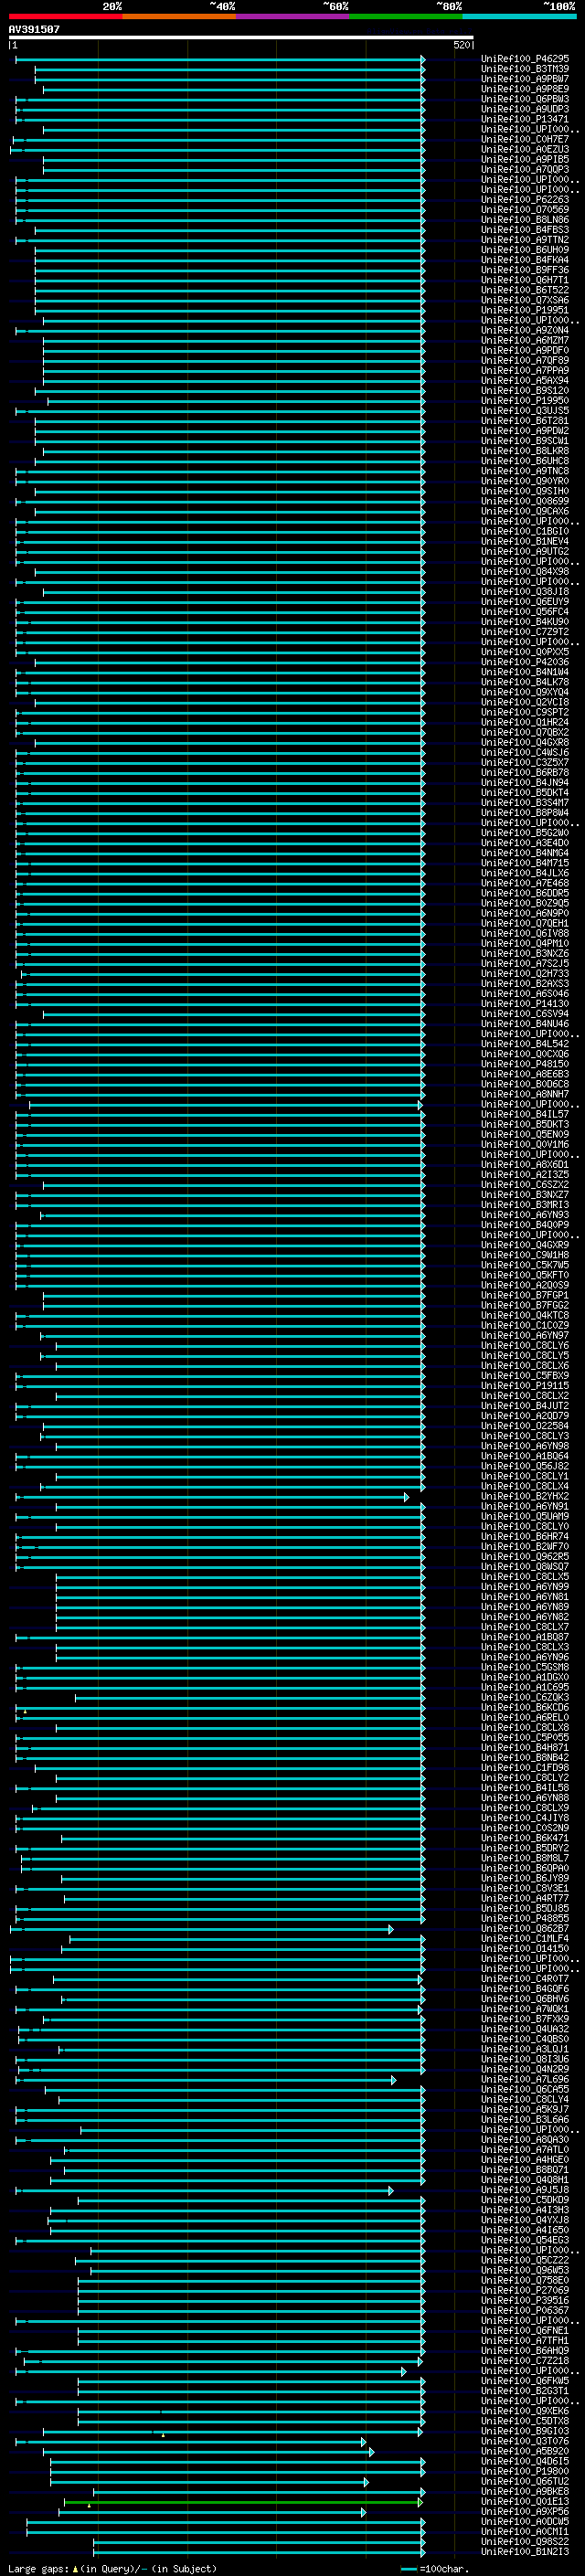Open hit UniRef100_P19951
Screen dimensions: 585x2576
(x=525, y=310)
